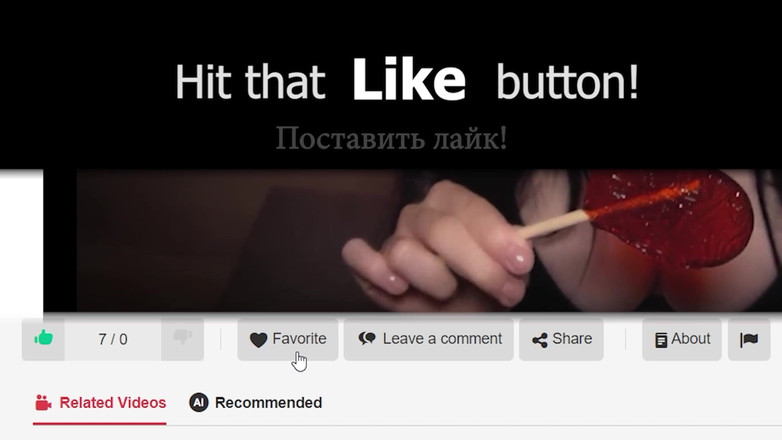Switch to the Recommended tab
Viewport: 782px width, 440px height.
pos(268,403)
